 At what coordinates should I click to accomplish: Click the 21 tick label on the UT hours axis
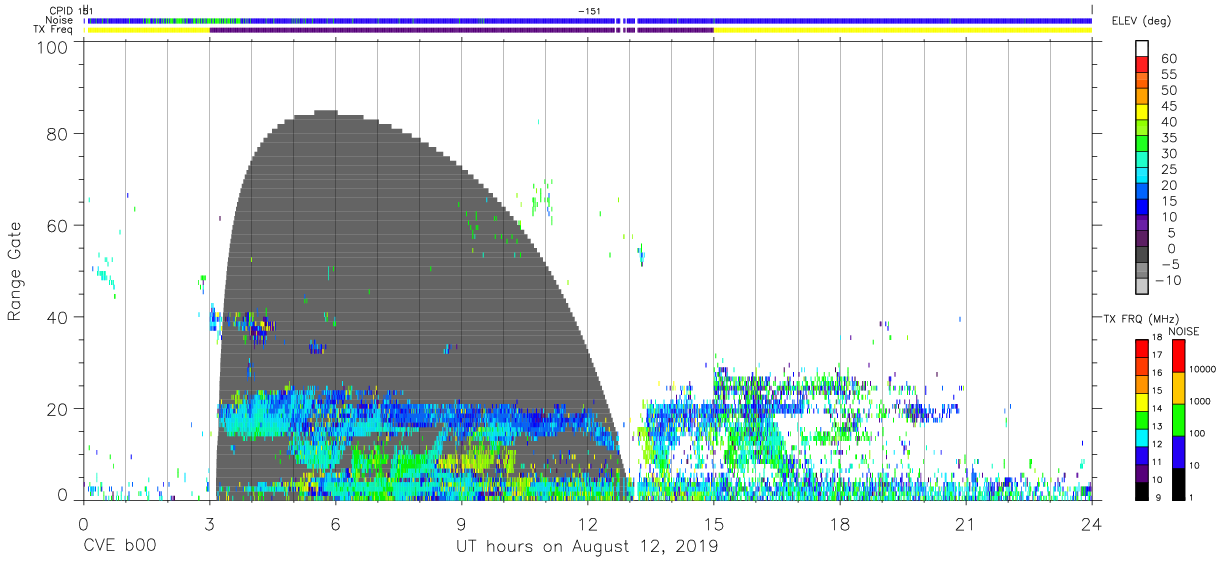pos(966,524)
